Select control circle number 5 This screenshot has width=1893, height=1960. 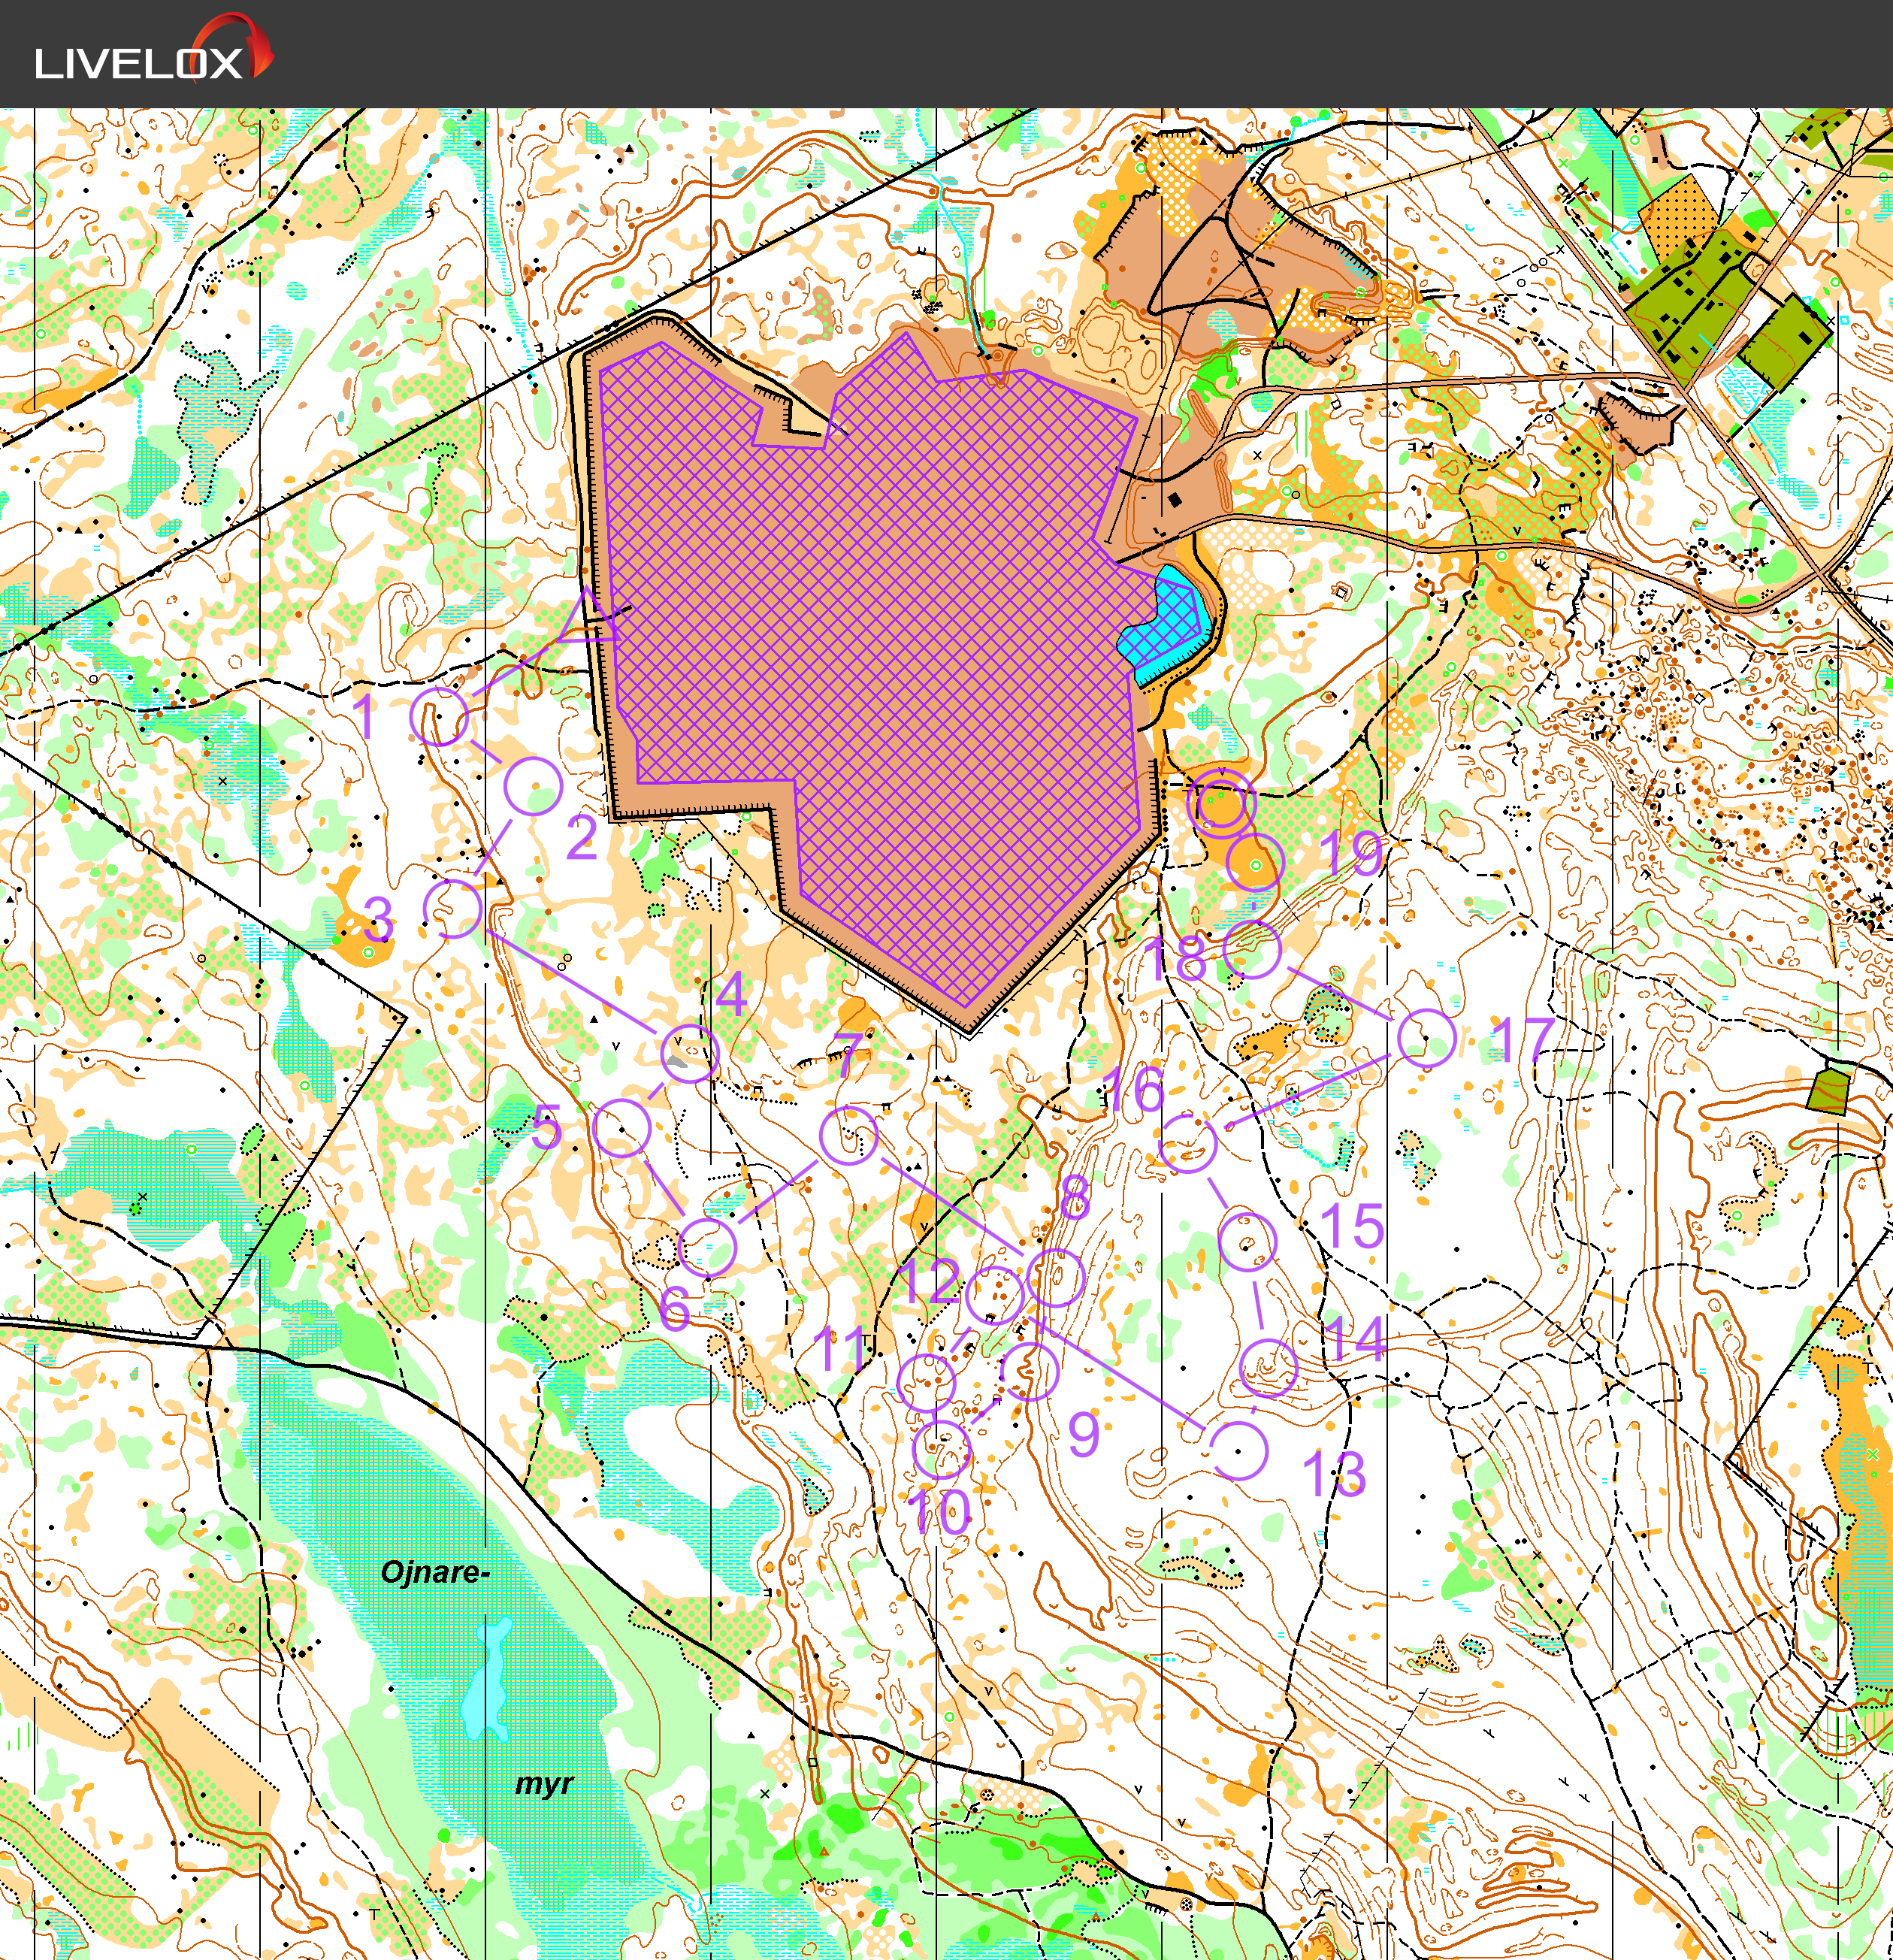point(622,1128)
